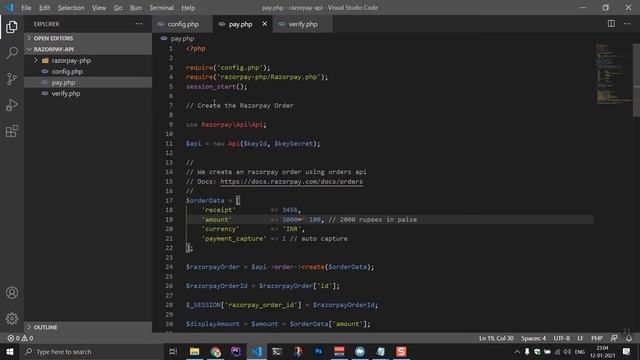
Task: Open the View menu
Action: [x=99, y=8]
